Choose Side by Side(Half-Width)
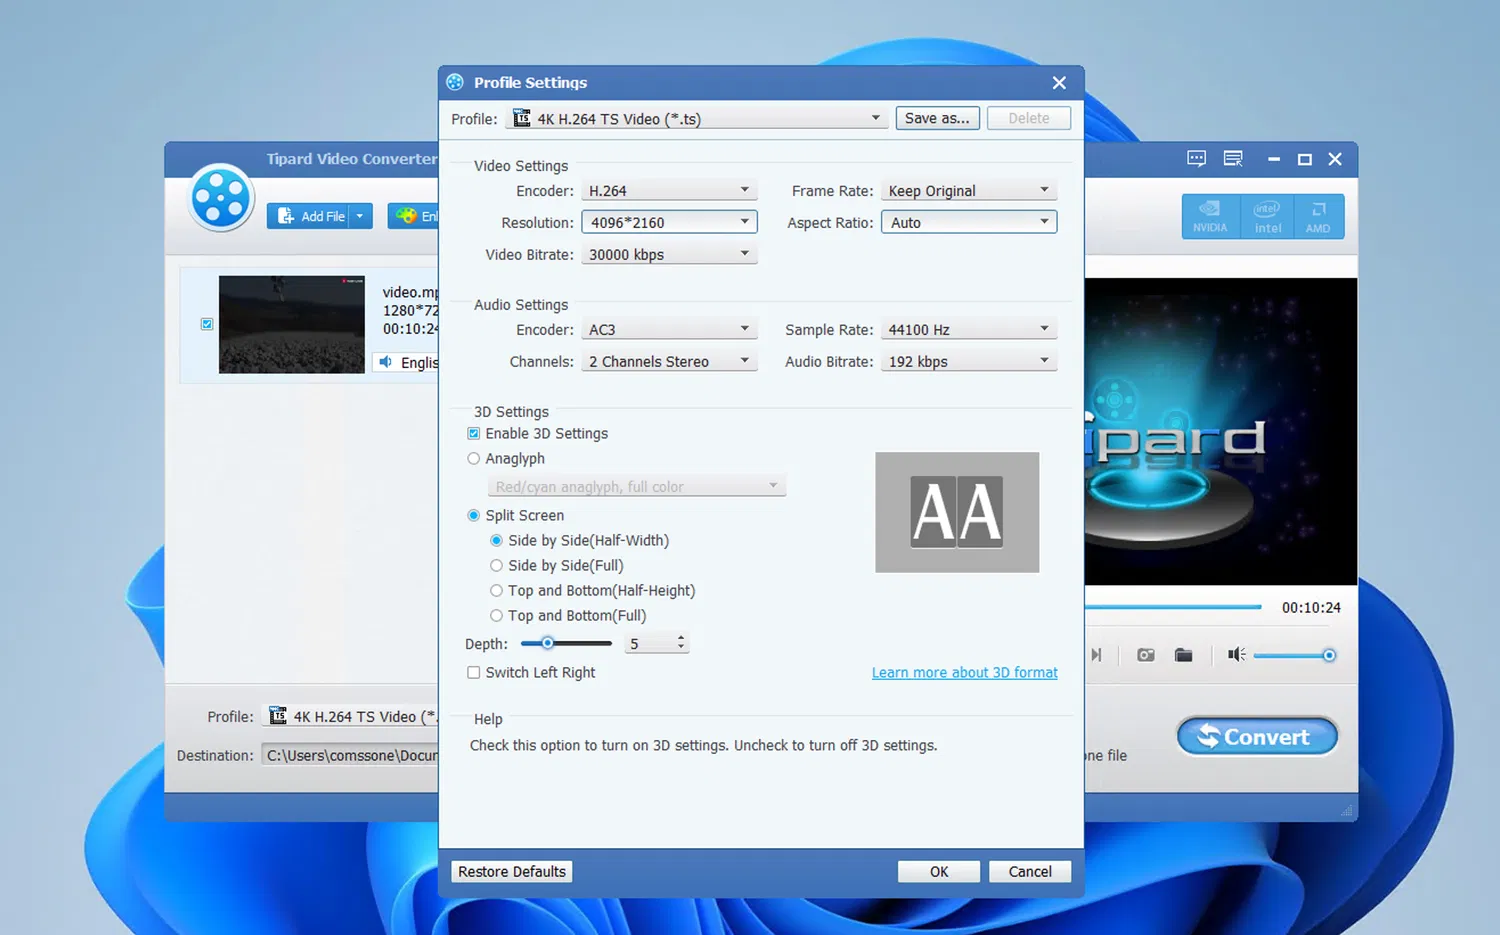Image resolution: width=1500 pixels, height=935 pixels. point(496,540)
